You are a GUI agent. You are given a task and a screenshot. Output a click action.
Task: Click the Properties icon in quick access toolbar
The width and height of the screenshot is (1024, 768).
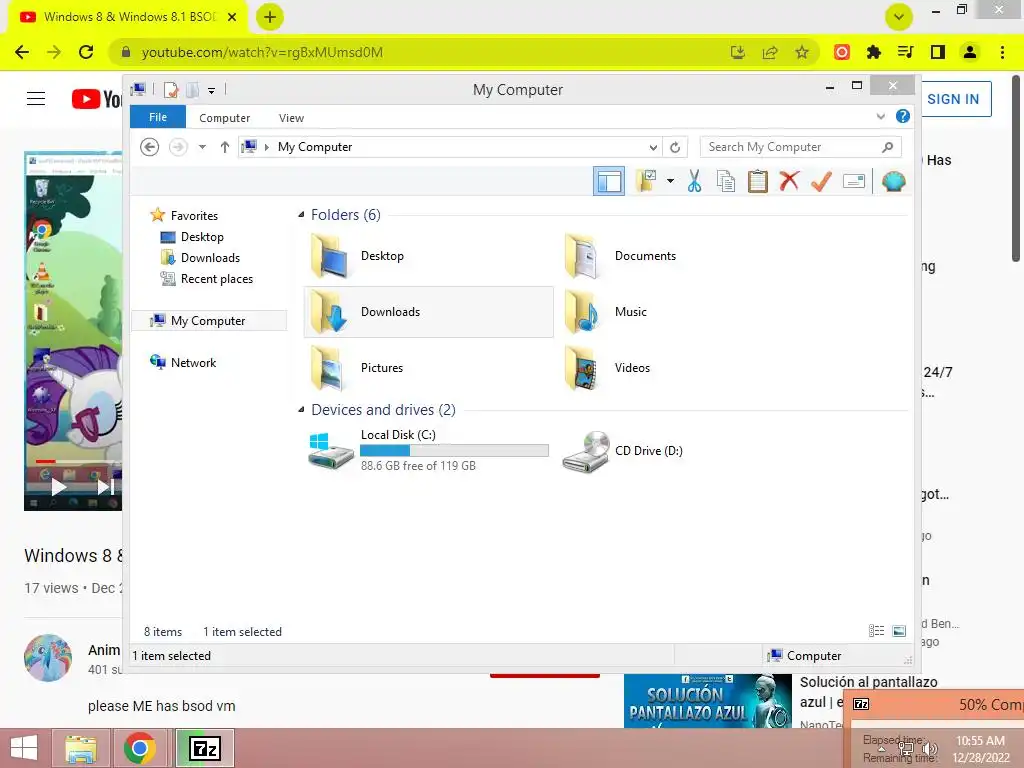point(170,90)
